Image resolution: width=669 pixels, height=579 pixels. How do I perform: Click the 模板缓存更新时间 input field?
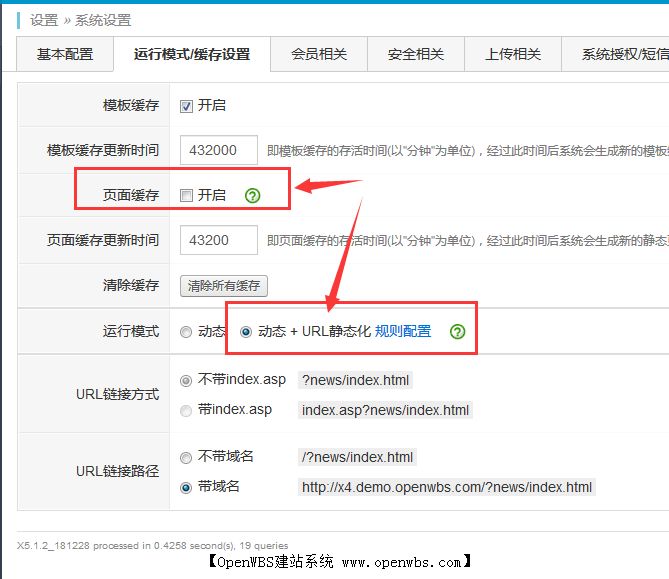pyautogui.click(x=219, y=150)
